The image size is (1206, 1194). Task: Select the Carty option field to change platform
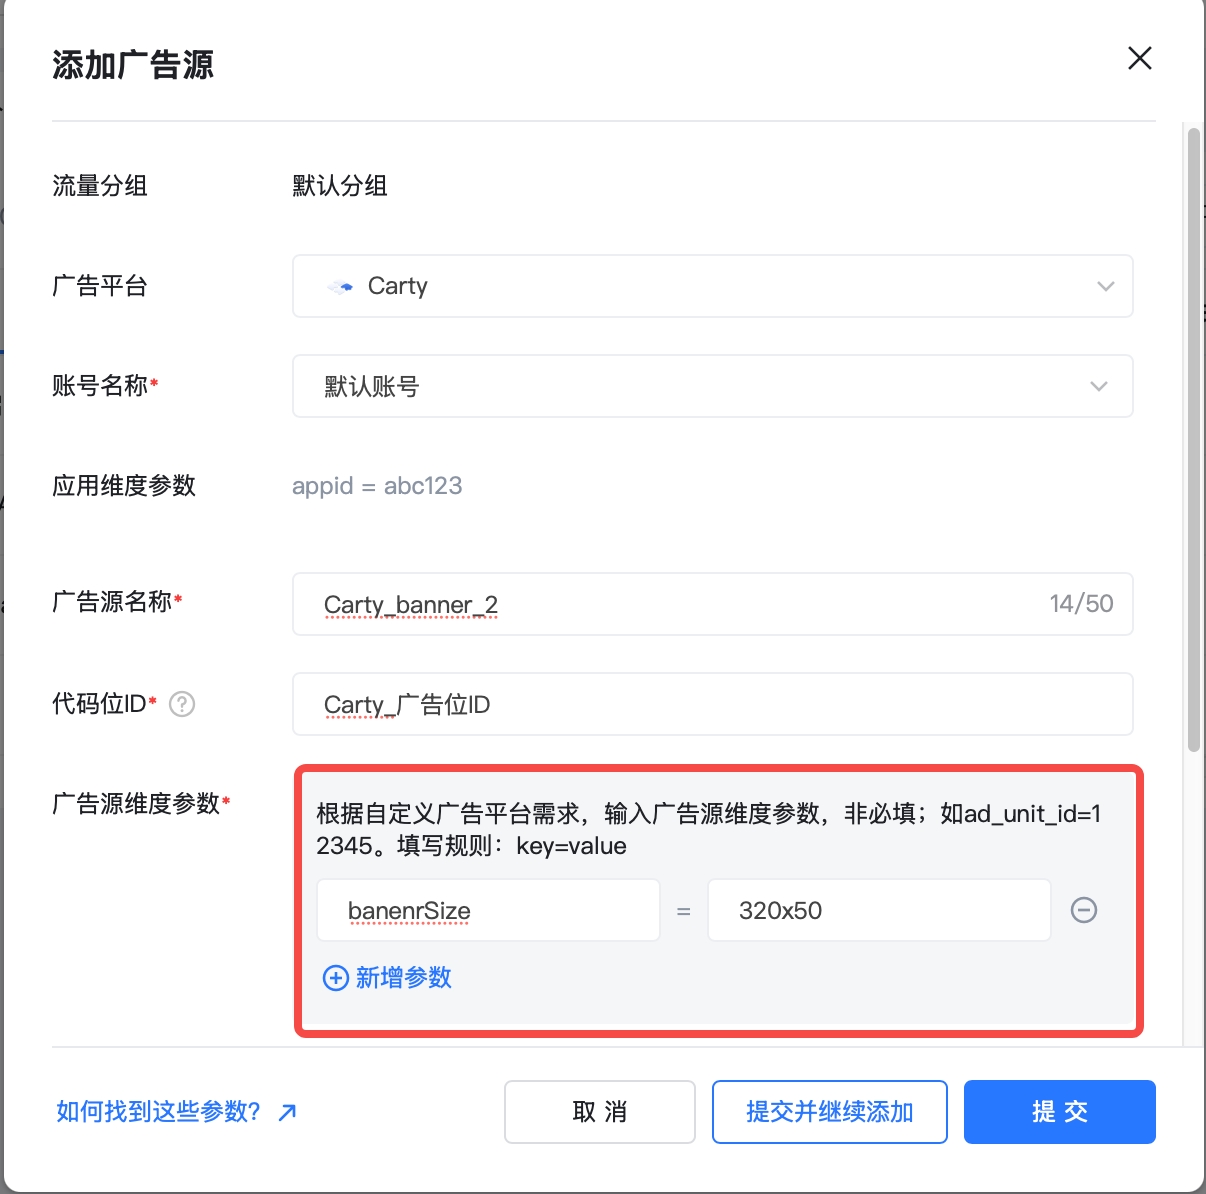[712, 286]
